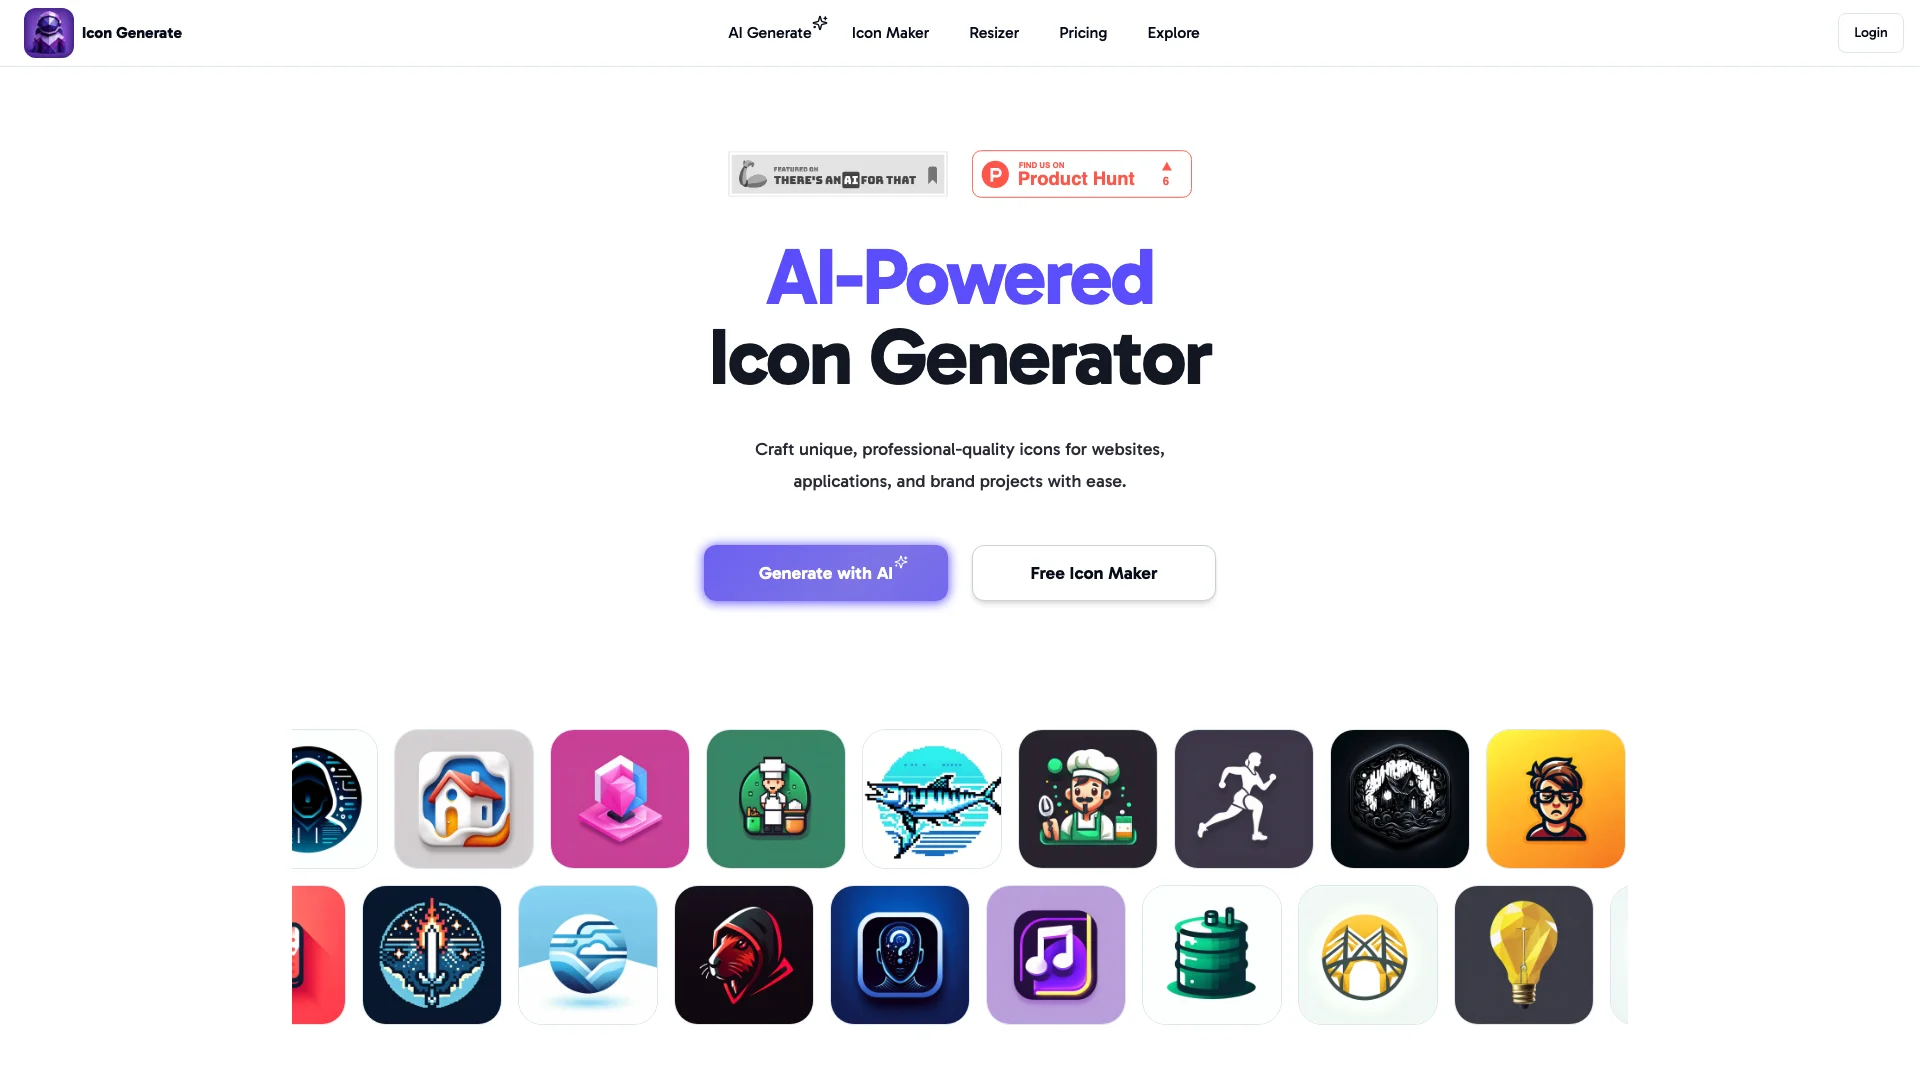Click the pink 3D gem icon
Screen dimensions: 1920x1080
click(x=618, y=798)
